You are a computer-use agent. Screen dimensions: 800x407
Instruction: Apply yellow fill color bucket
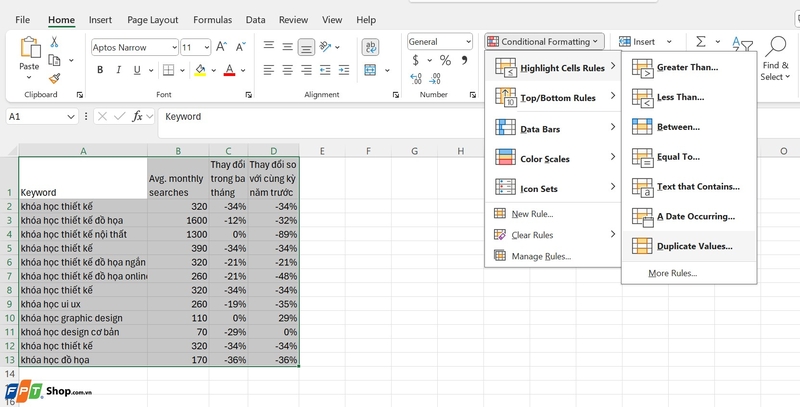pyautogui.click(x=200, y=70)
